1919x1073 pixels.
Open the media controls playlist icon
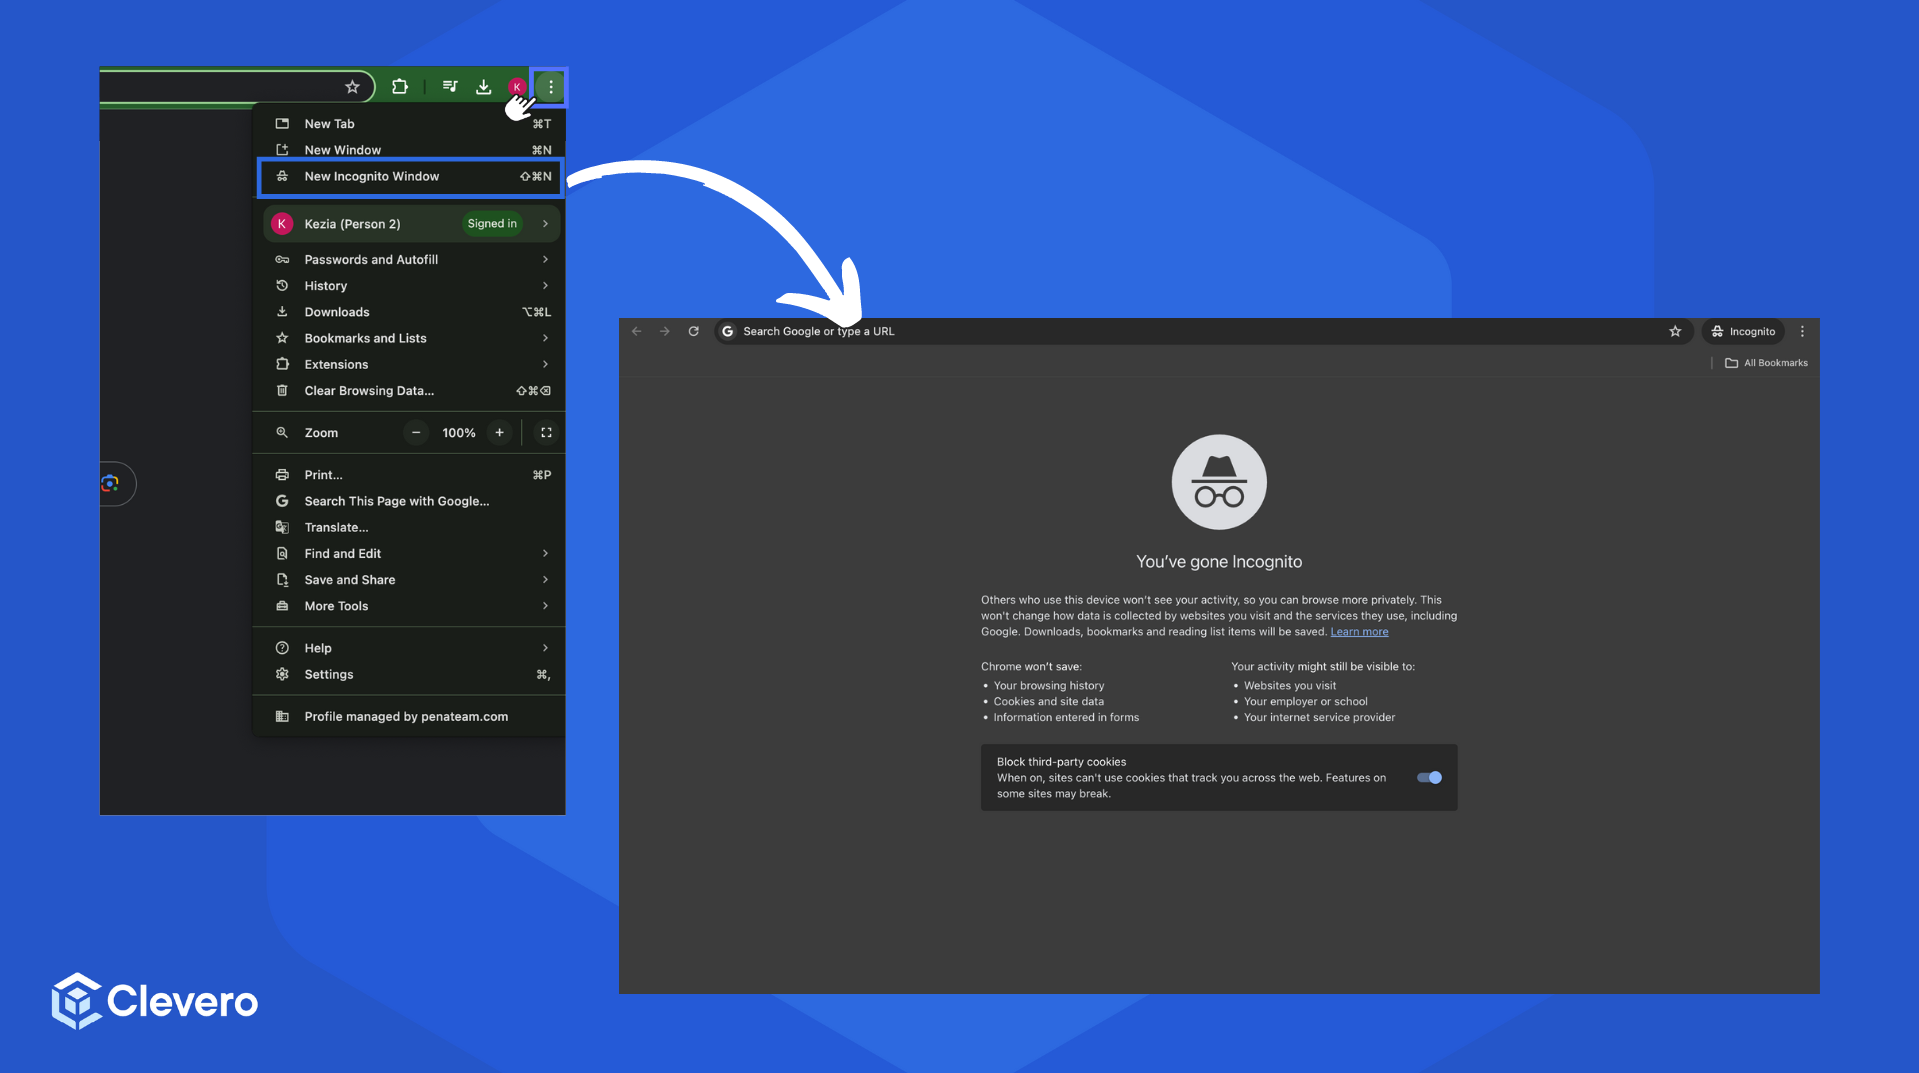pos(450,87)
